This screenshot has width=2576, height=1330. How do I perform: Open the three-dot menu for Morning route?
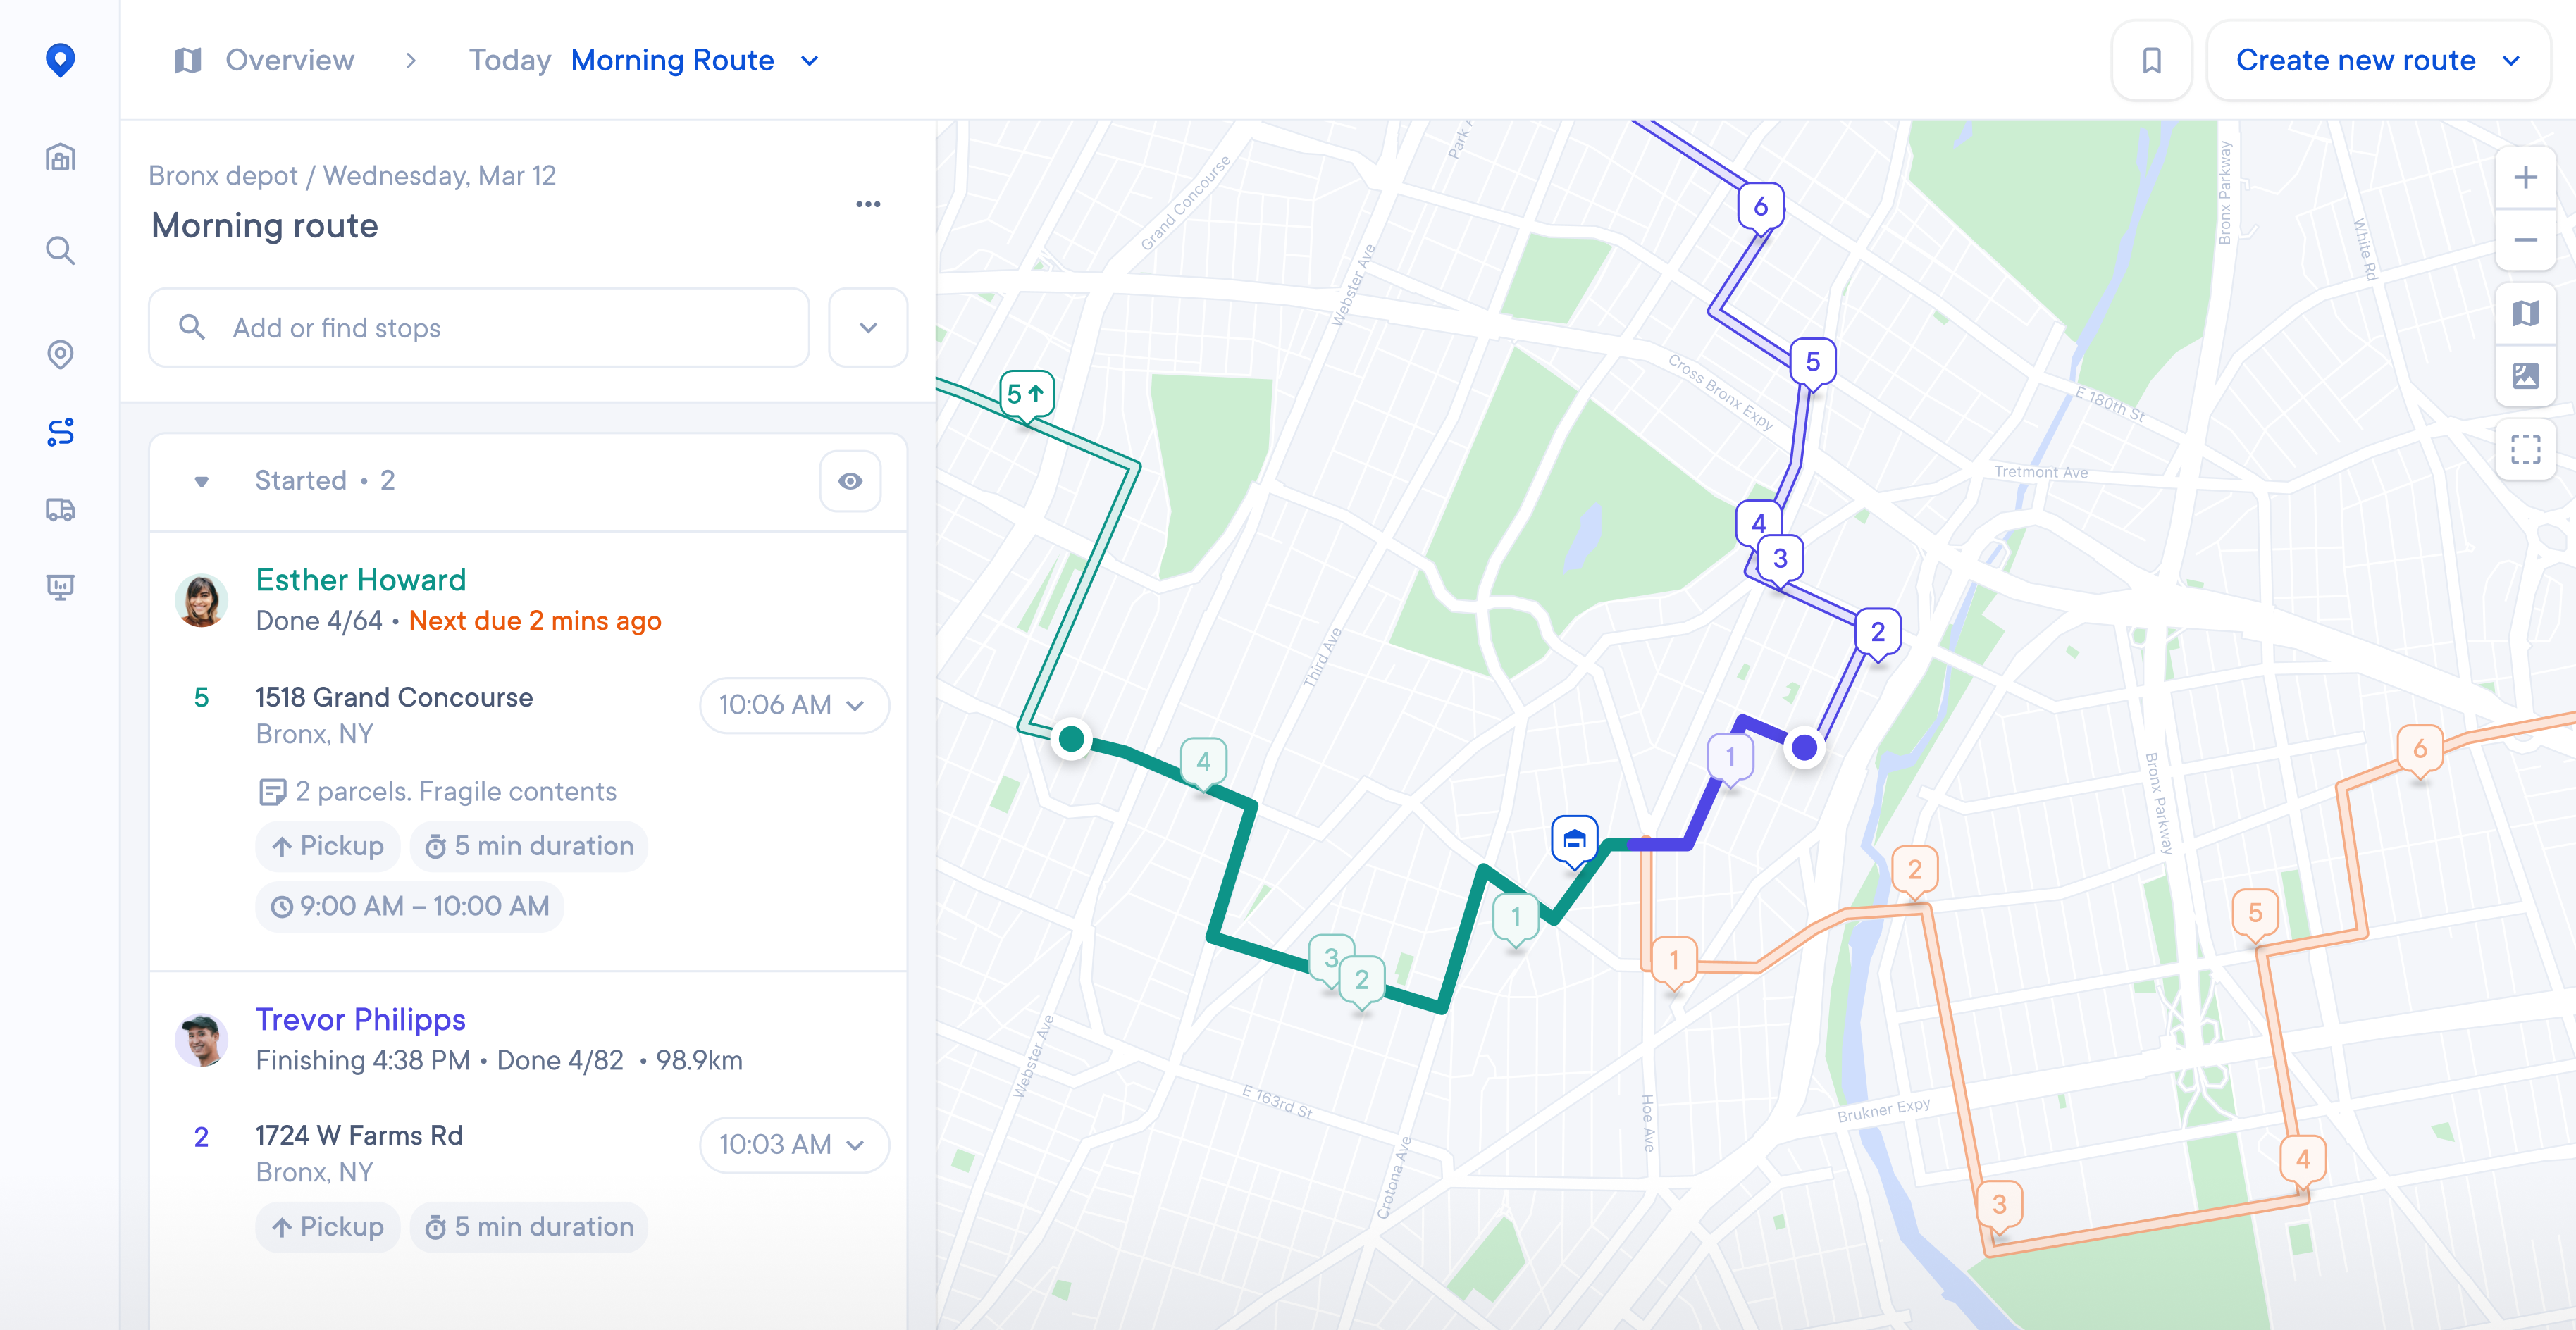point(868,204)
